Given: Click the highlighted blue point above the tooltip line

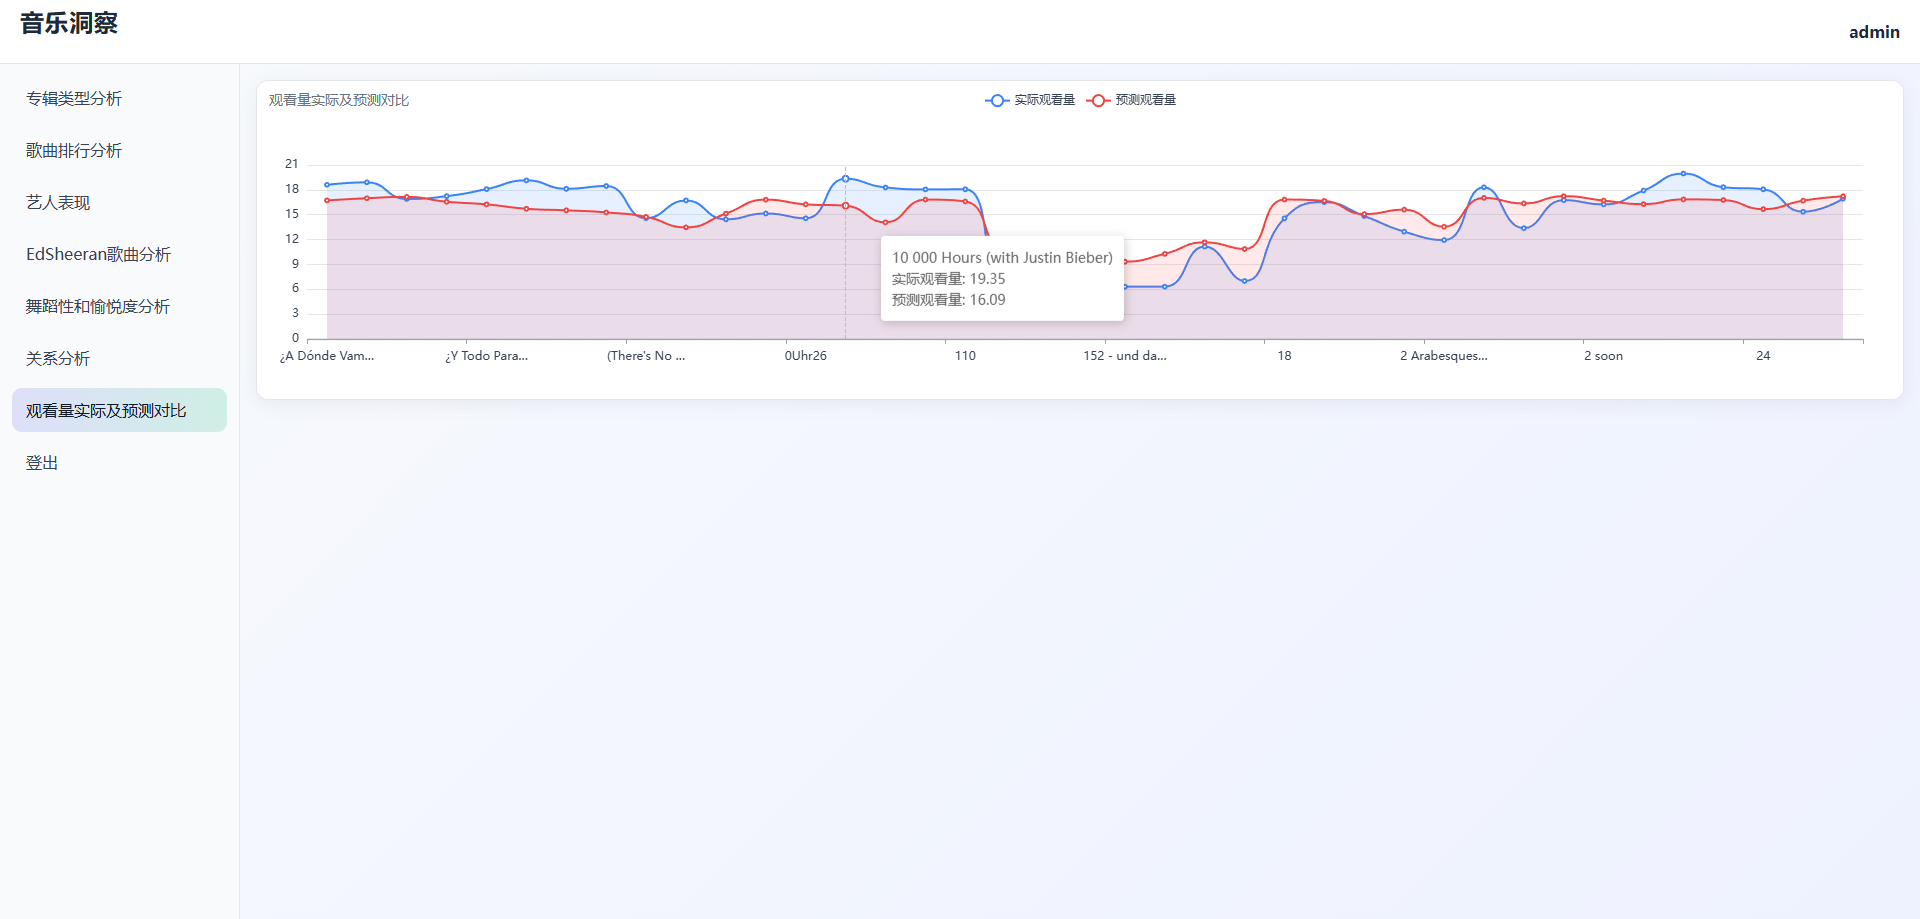Looking at the screenshot, I should (x=845, y=179).
